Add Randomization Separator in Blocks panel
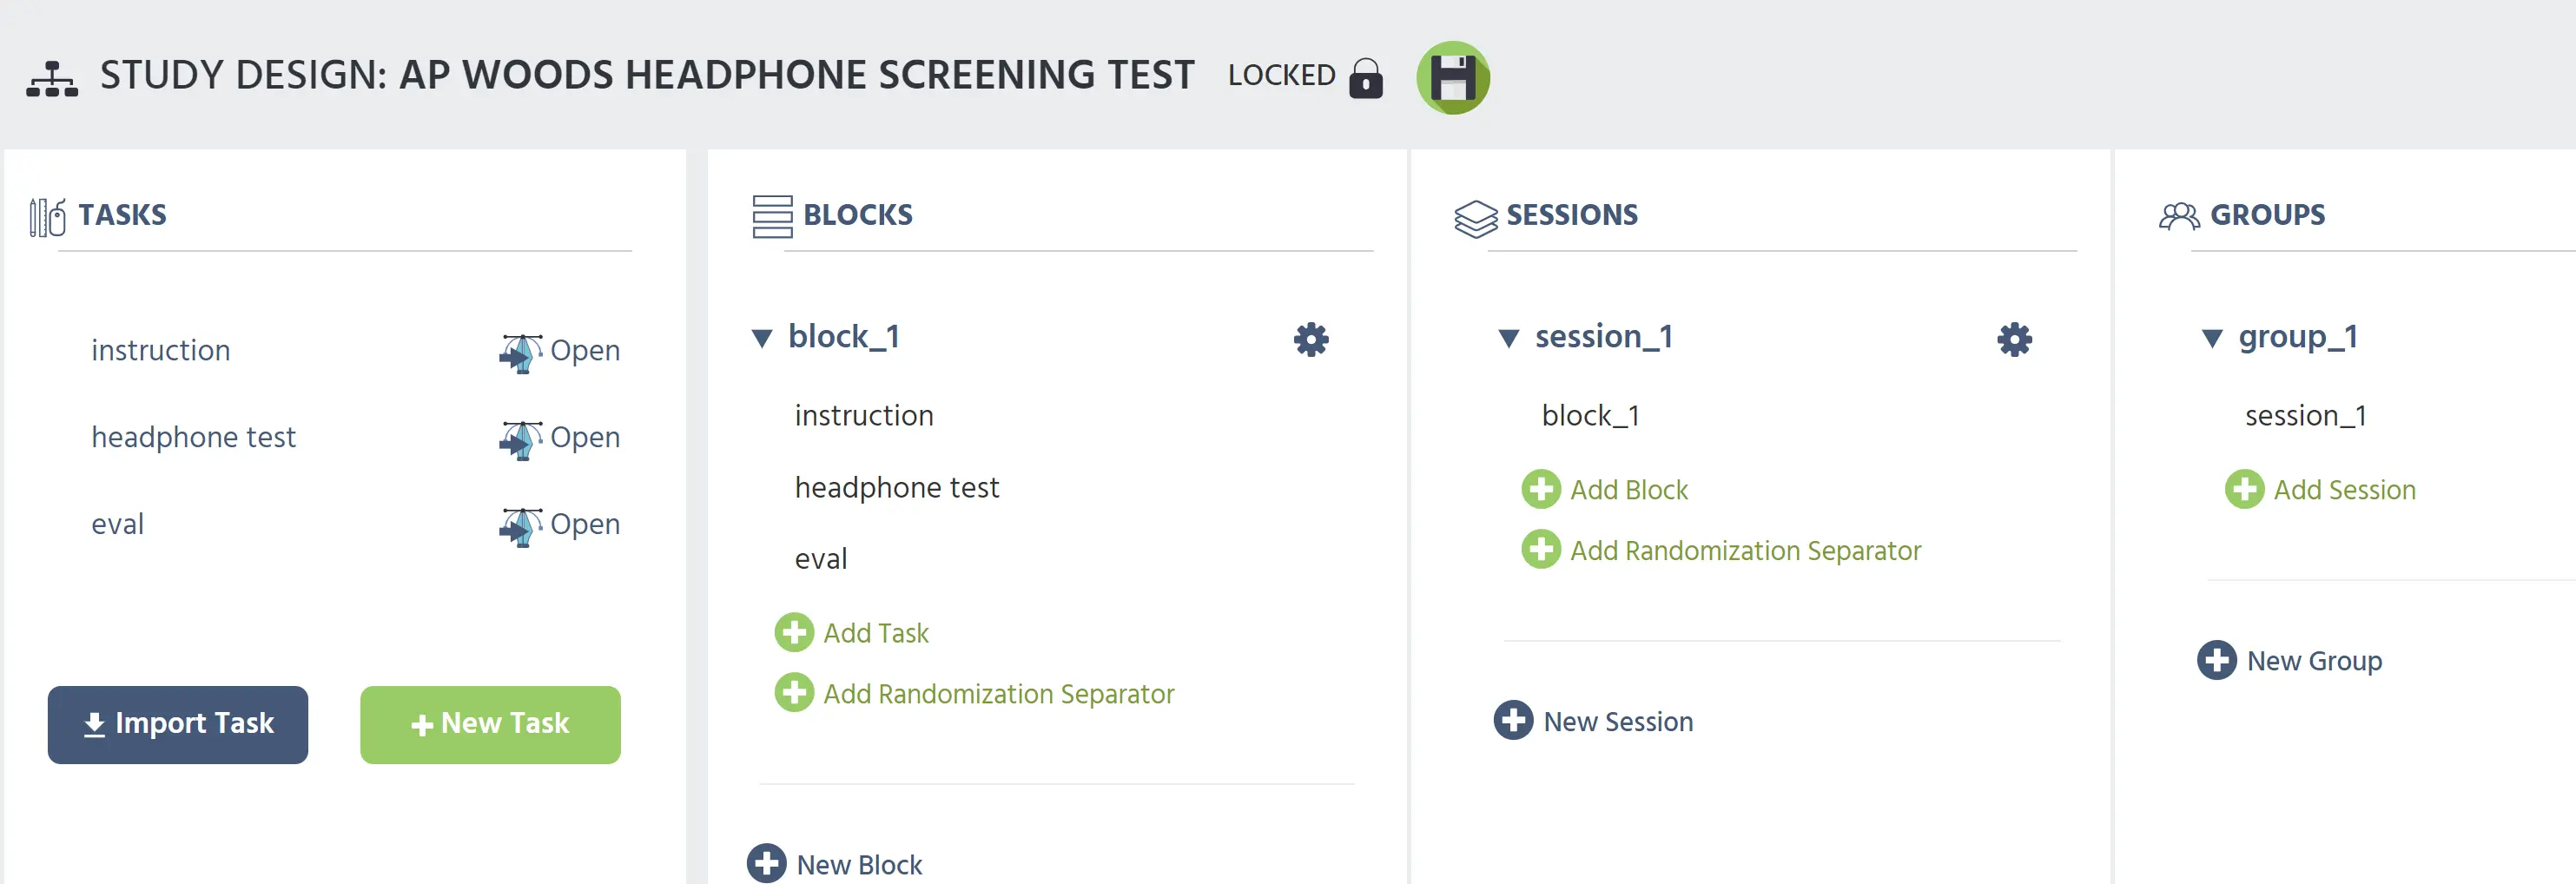 [x=974, y=693]
